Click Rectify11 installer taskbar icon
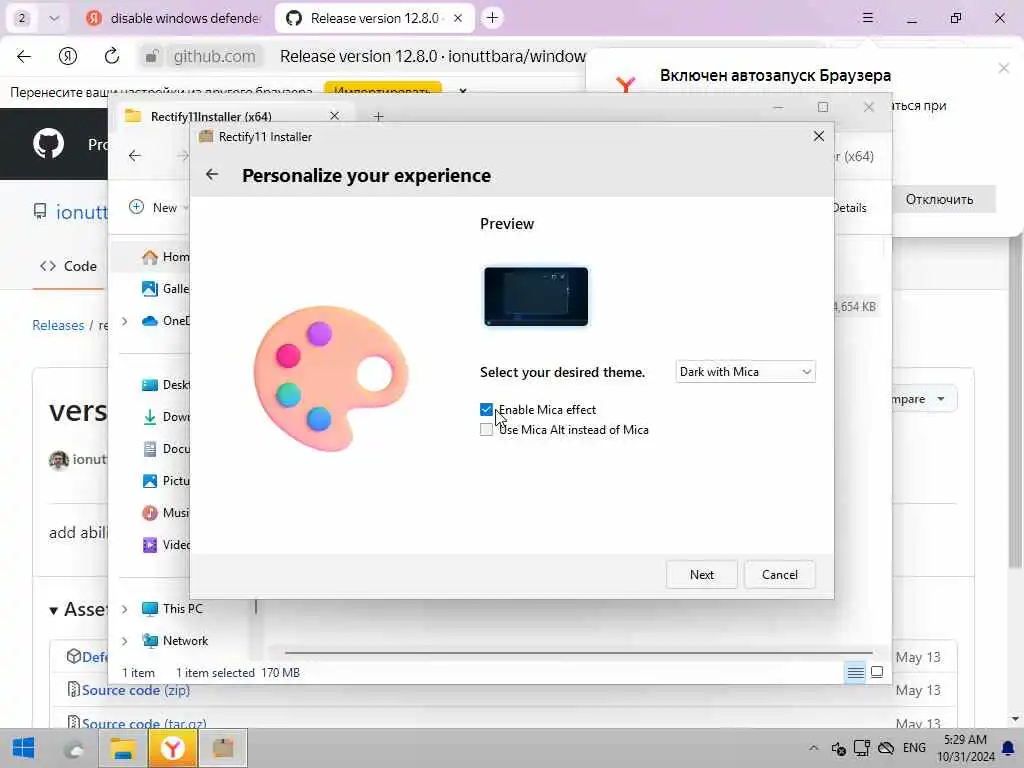1024x768 pixels. click(223, 748)
